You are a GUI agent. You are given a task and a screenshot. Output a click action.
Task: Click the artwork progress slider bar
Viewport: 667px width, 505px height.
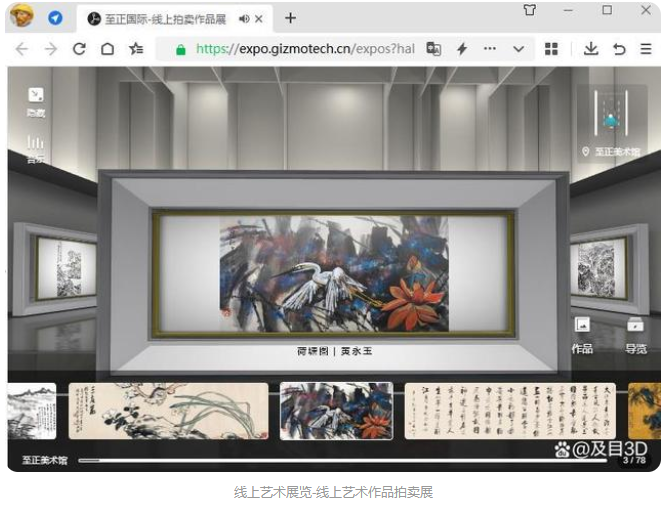(342, 460)
